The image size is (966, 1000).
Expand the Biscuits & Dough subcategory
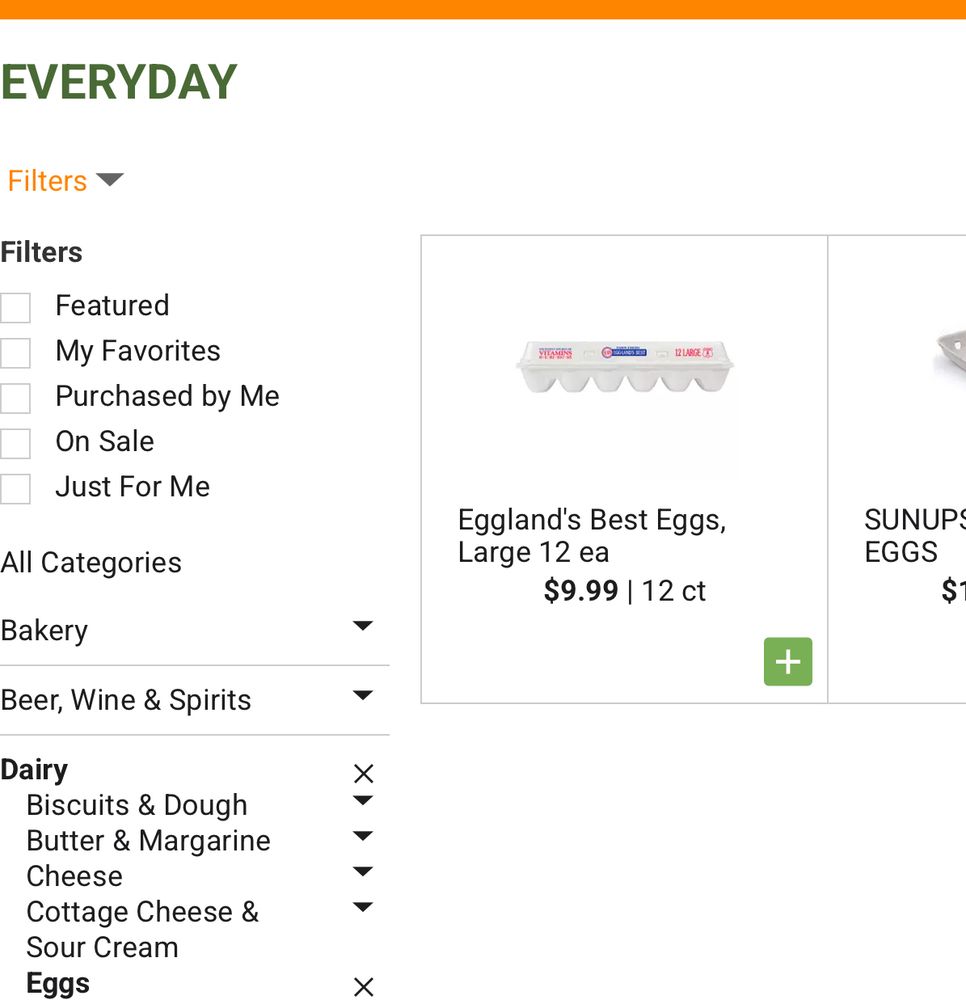pyautogui.click(x=363, y=799)
